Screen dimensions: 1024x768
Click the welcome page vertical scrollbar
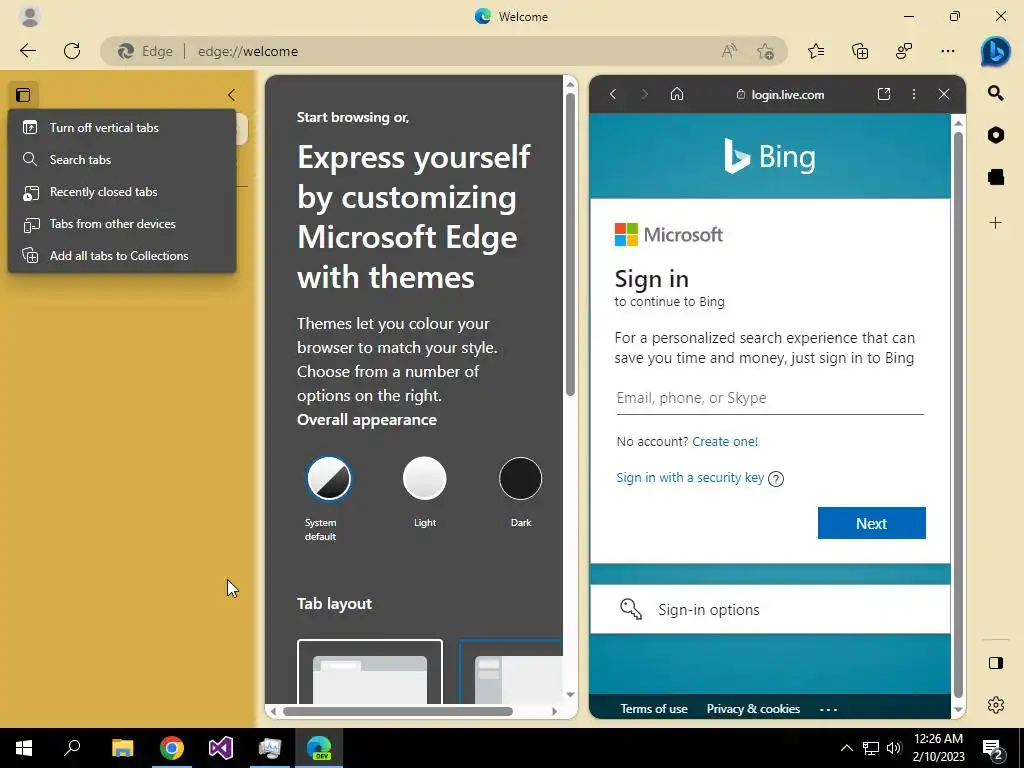pos(570,244)
